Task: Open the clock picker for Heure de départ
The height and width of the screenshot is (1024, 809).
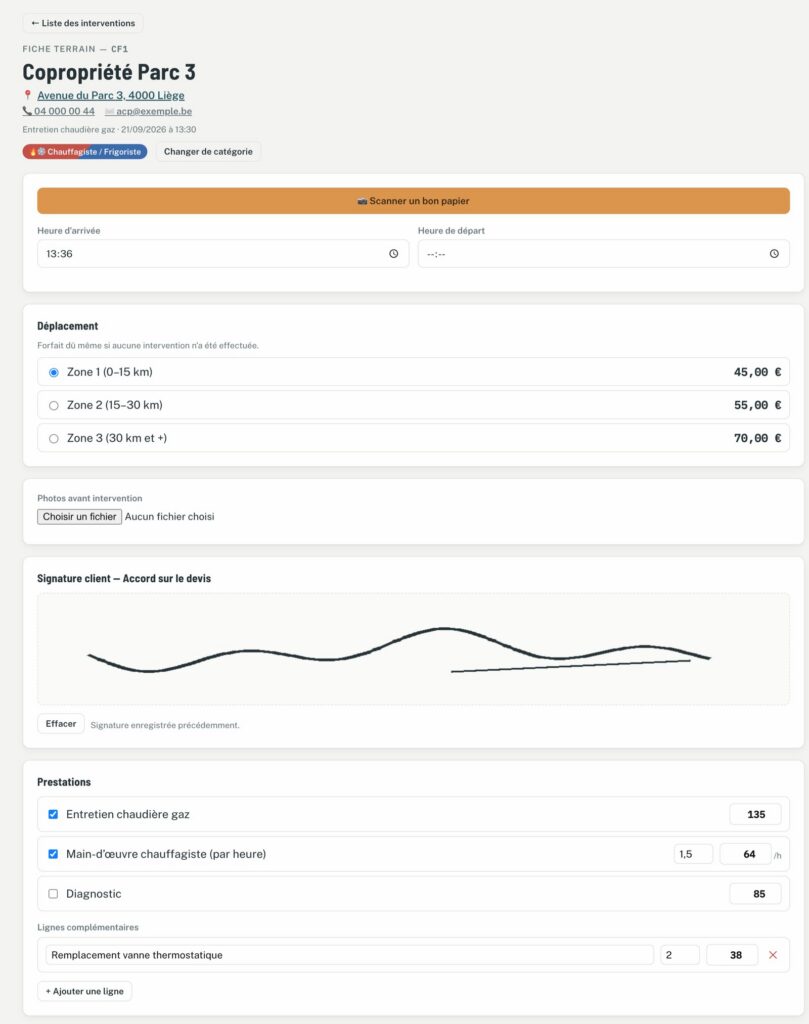Action: pos(774,253)
